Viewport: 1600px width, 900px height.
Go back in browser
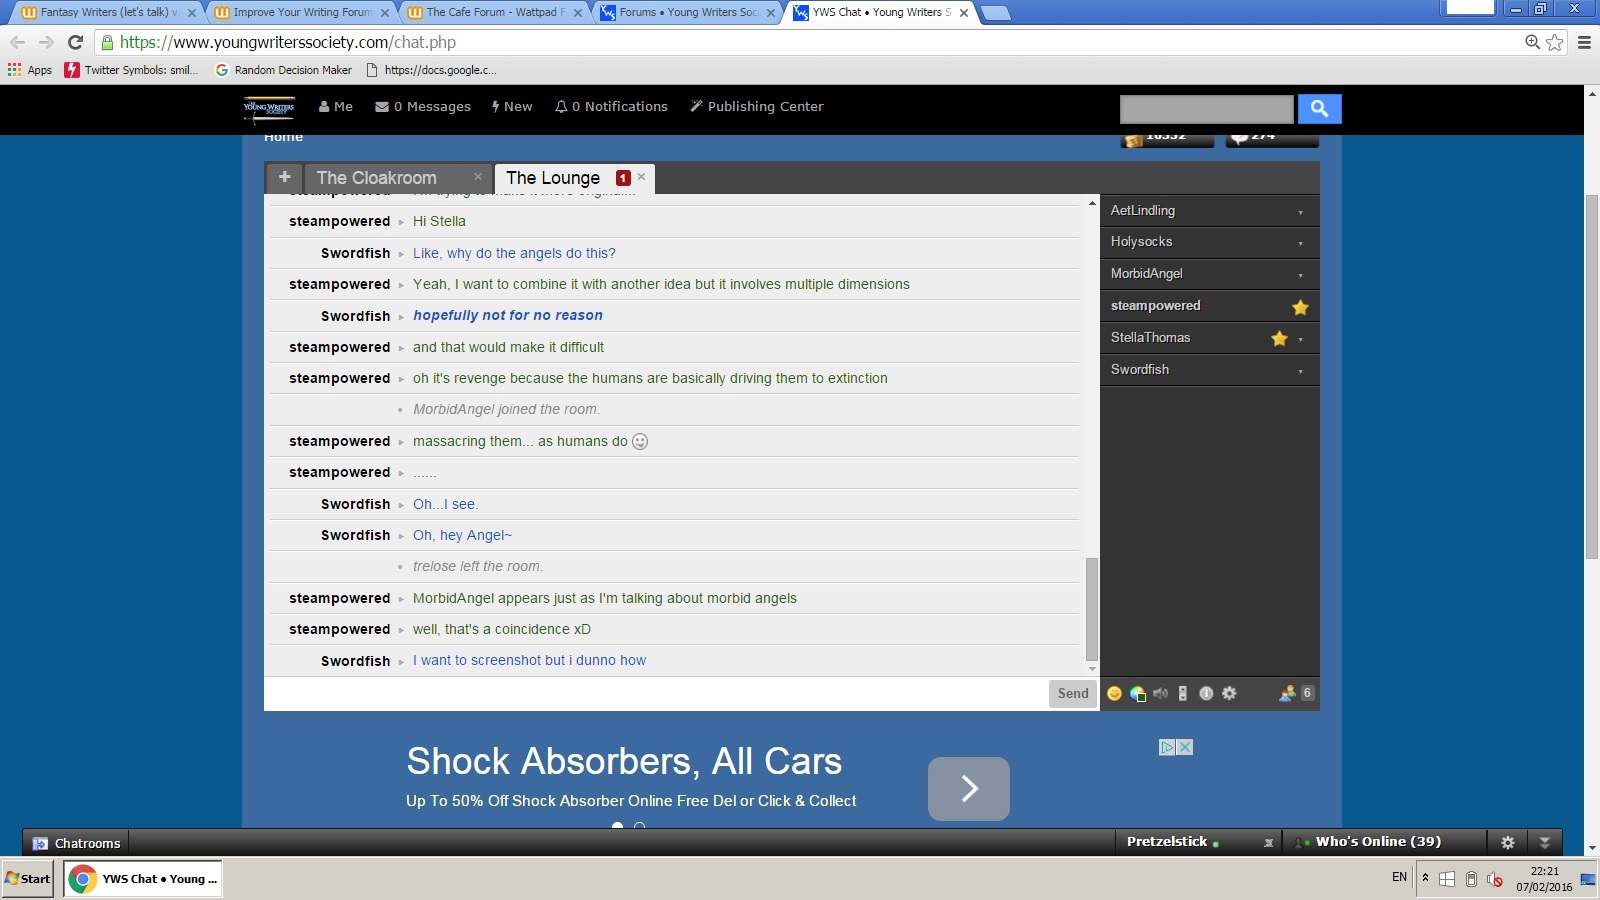[x=17, y=42]
